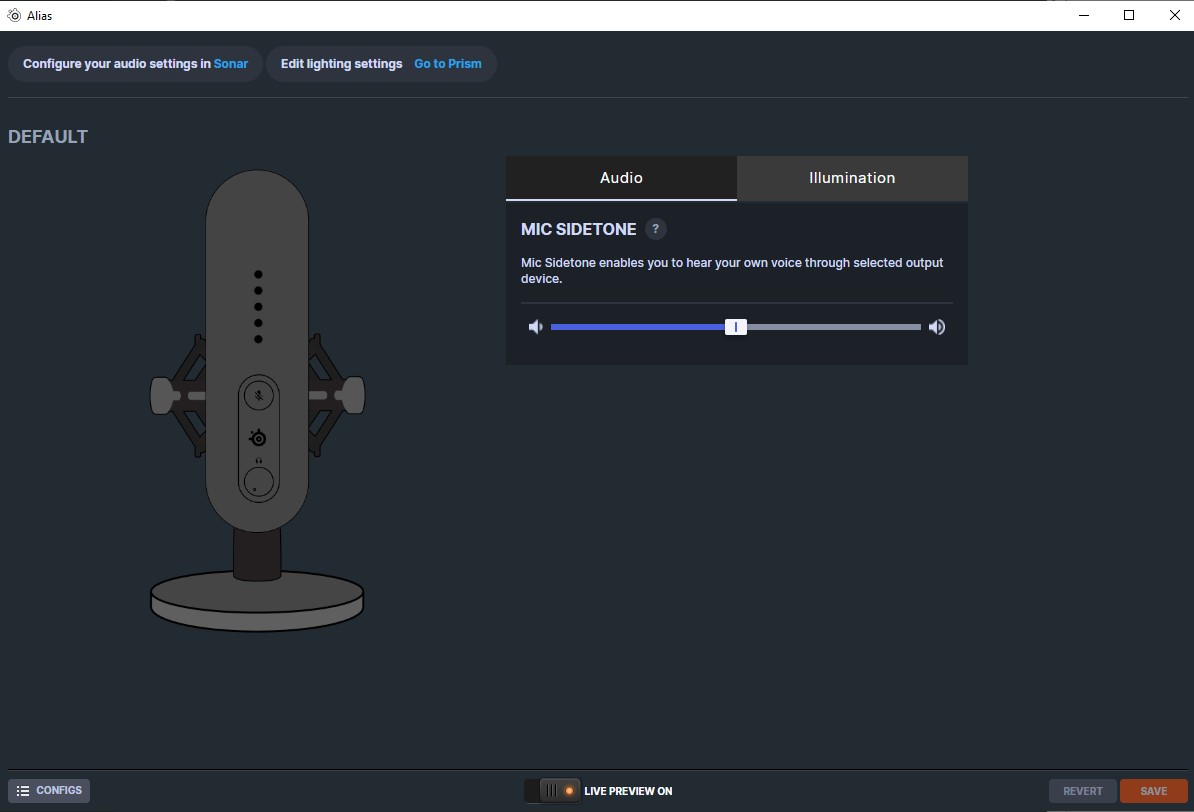Click the headphone icon on the microphone body
The width and height of the screenshot is (1194, 812).
point(258,460)
